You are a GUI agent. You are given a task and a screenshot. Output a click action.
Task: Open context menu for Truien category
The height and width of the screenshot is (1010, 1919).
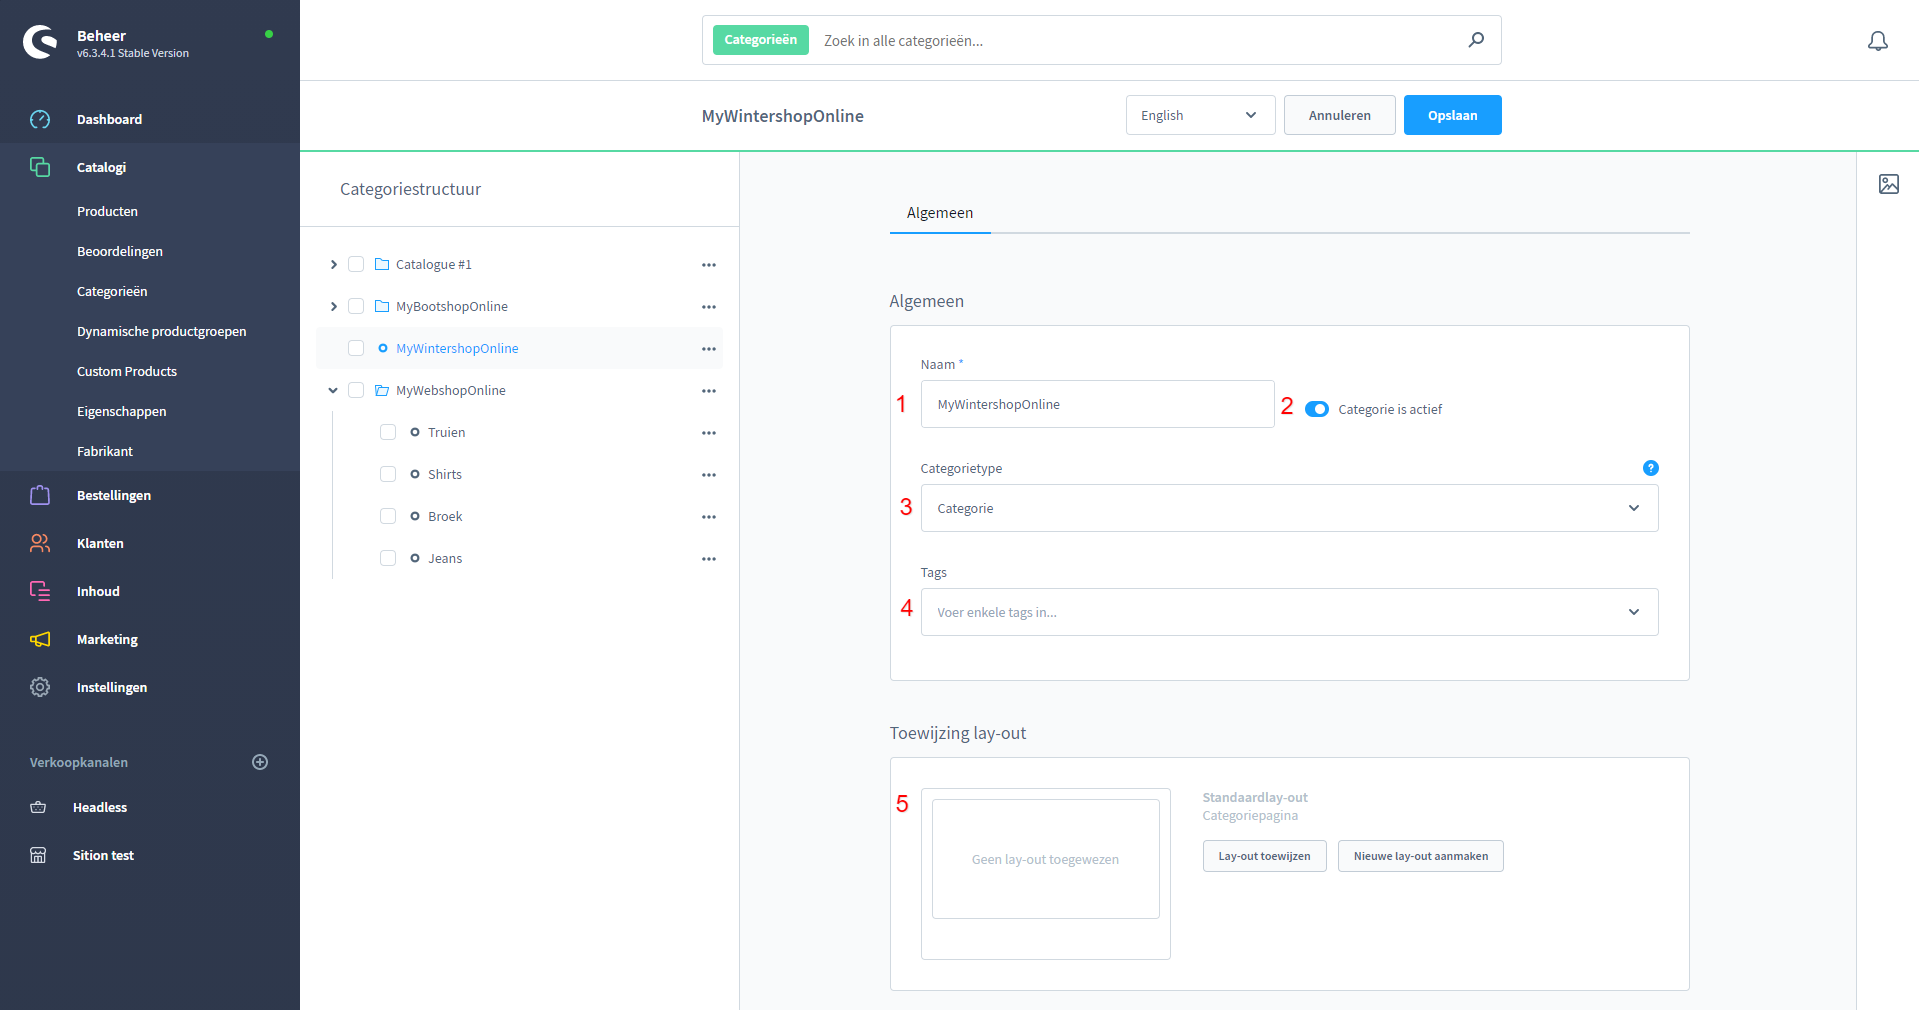pyautogui.click(x=708, y=433)
